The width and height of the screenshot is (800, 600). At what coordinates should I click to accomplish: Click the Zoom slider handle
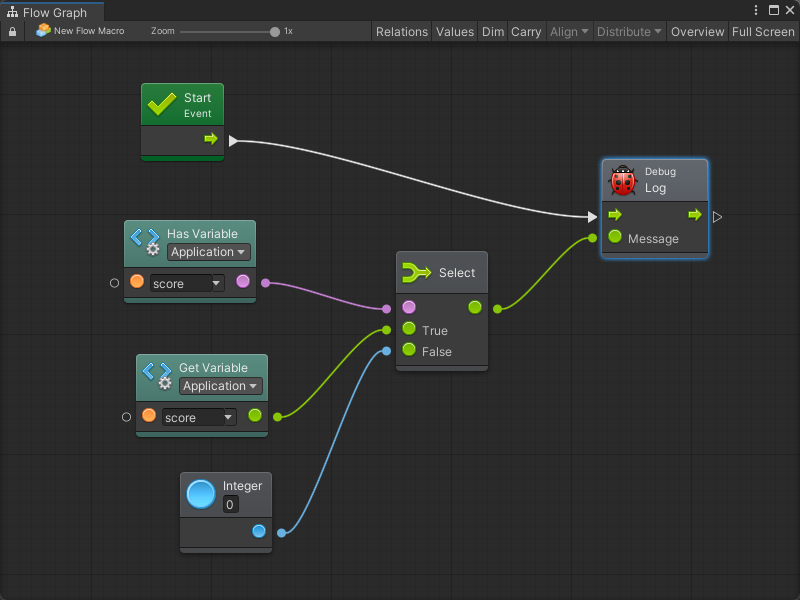point(275,32)
